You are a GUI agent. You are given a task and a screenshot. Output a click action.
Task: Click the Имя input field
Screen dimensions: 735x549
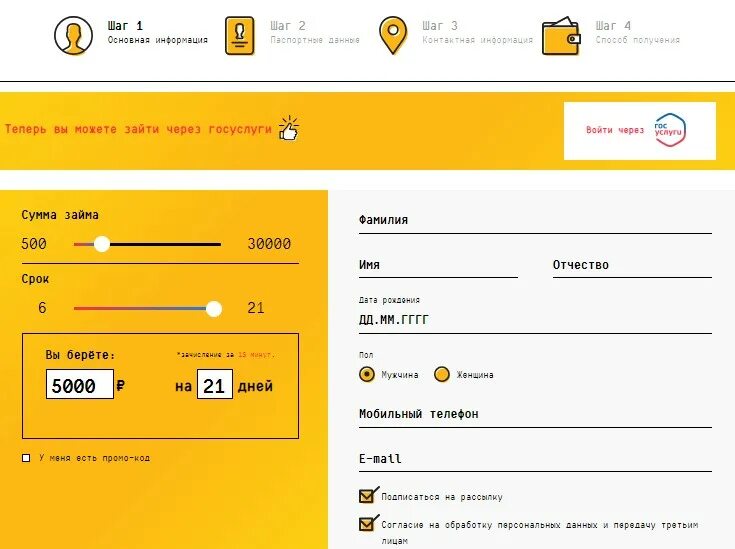coord(438,266)
